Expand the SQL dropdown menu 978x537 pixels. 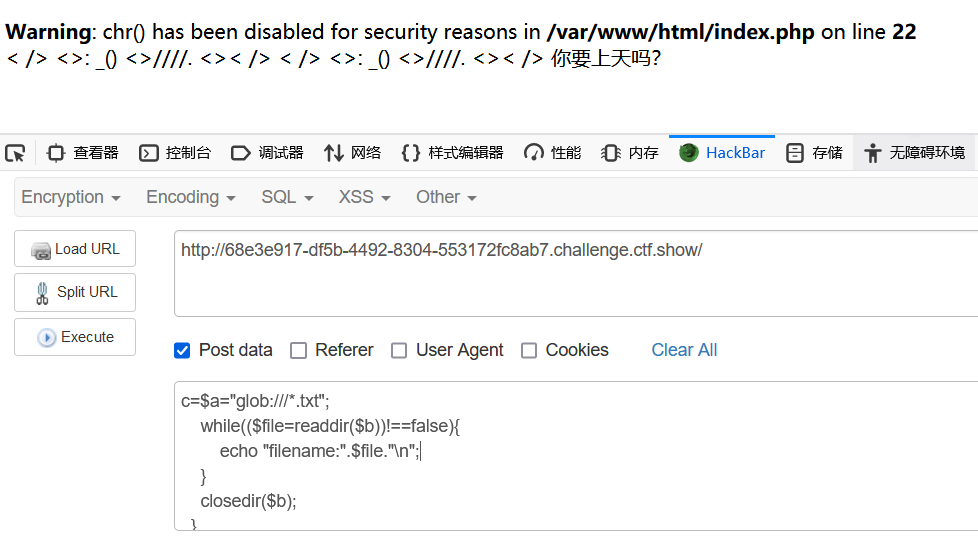coord(287,197)
